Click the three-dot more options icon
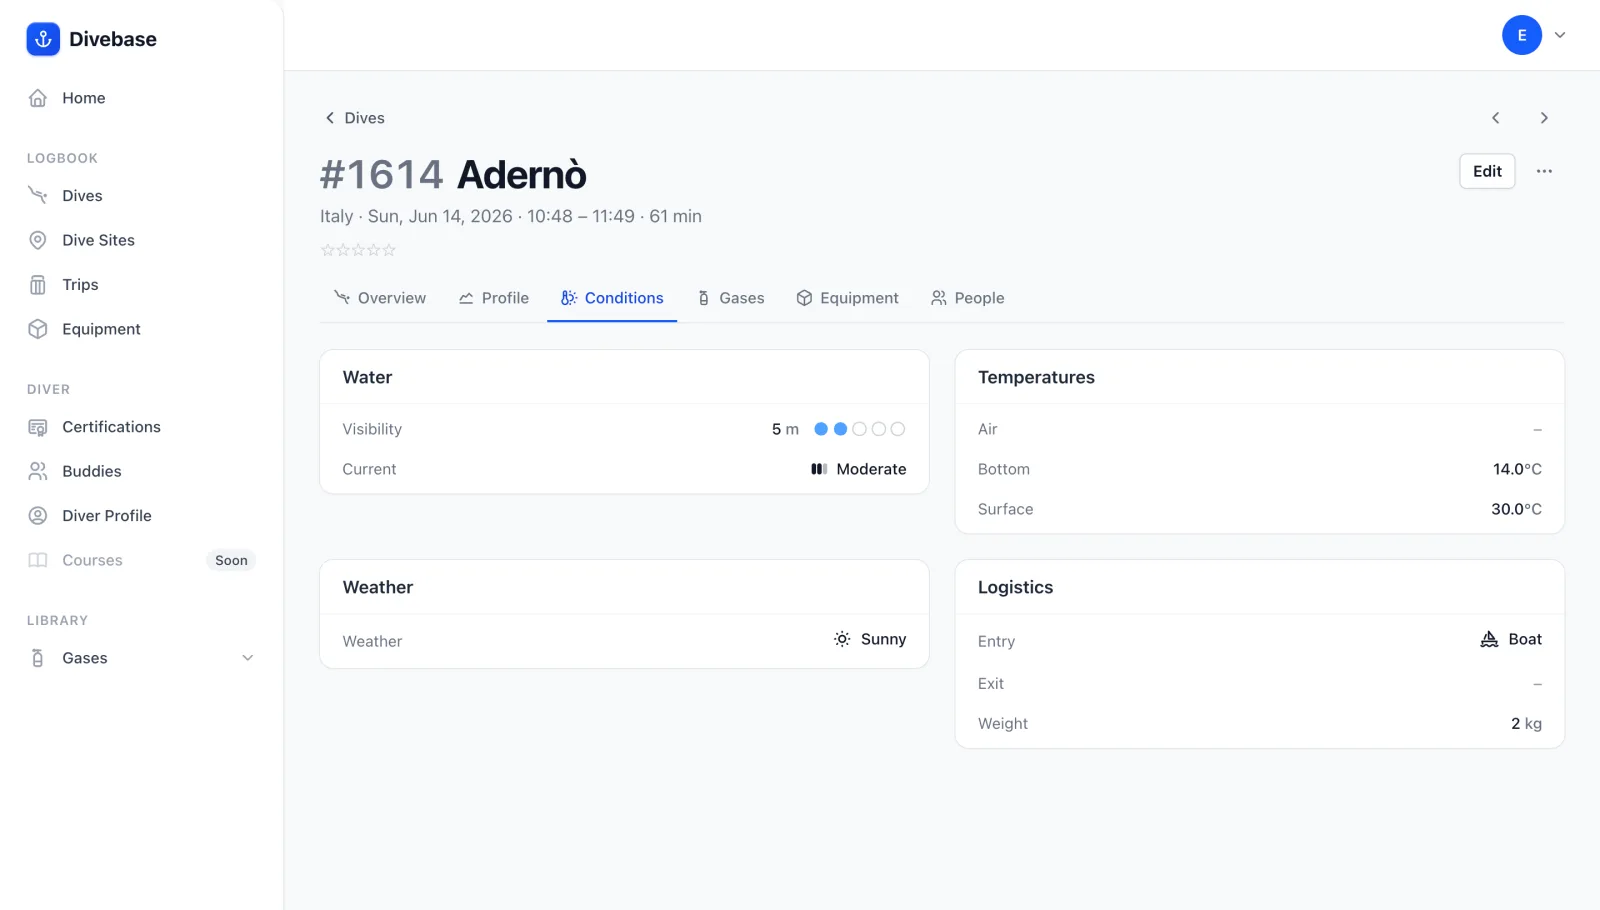The width and height of the screenshot is (1600, 910). coord(1544,171)
